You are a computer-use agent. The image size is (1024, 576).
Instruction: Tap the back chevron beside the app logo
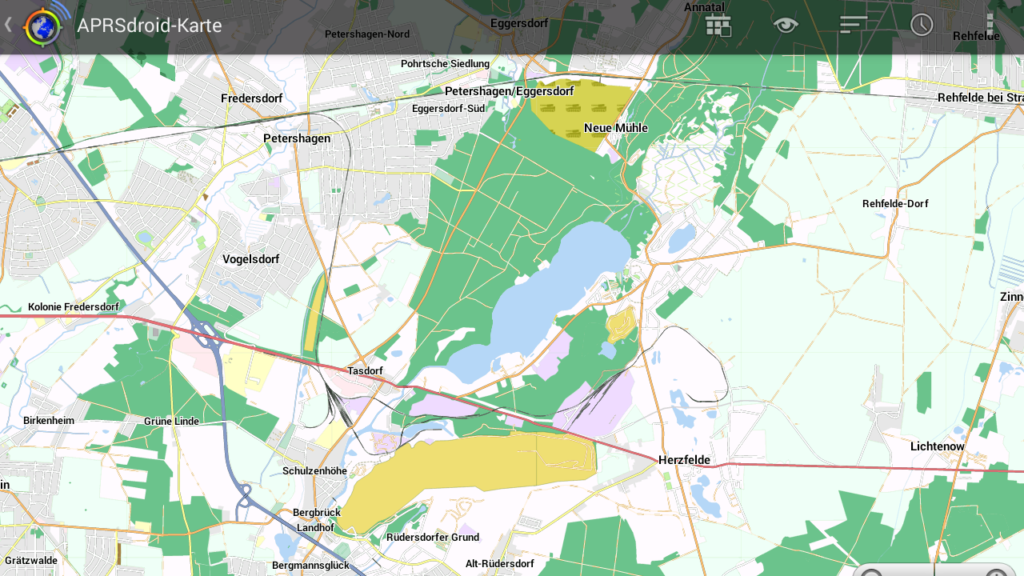coord(8,25)
